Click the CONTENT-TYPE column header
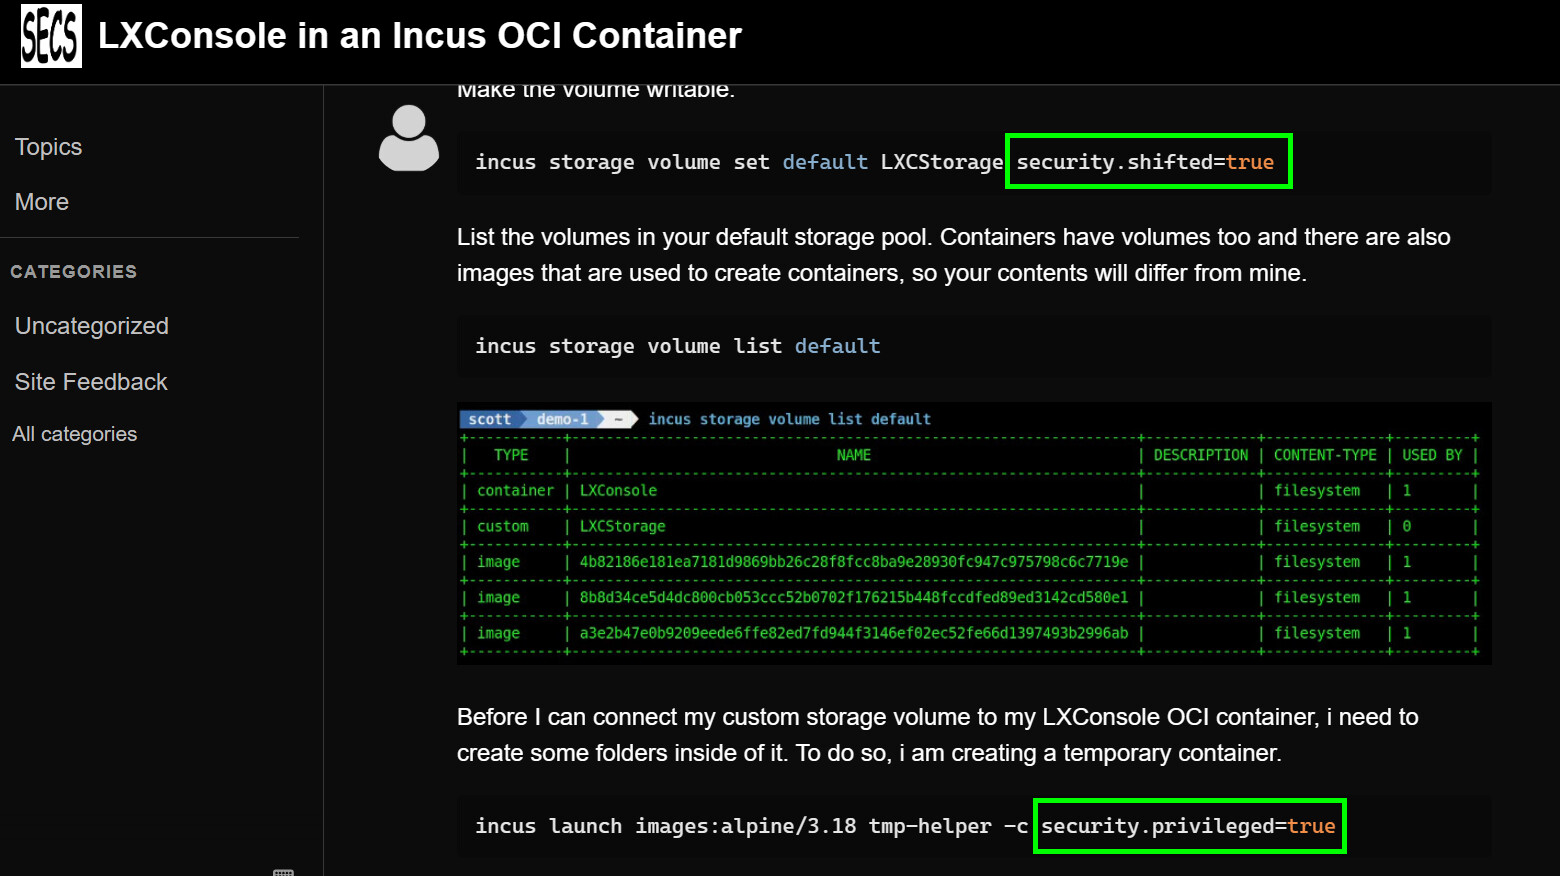This screenshot has height=876, width=1560. point(1325,455)
